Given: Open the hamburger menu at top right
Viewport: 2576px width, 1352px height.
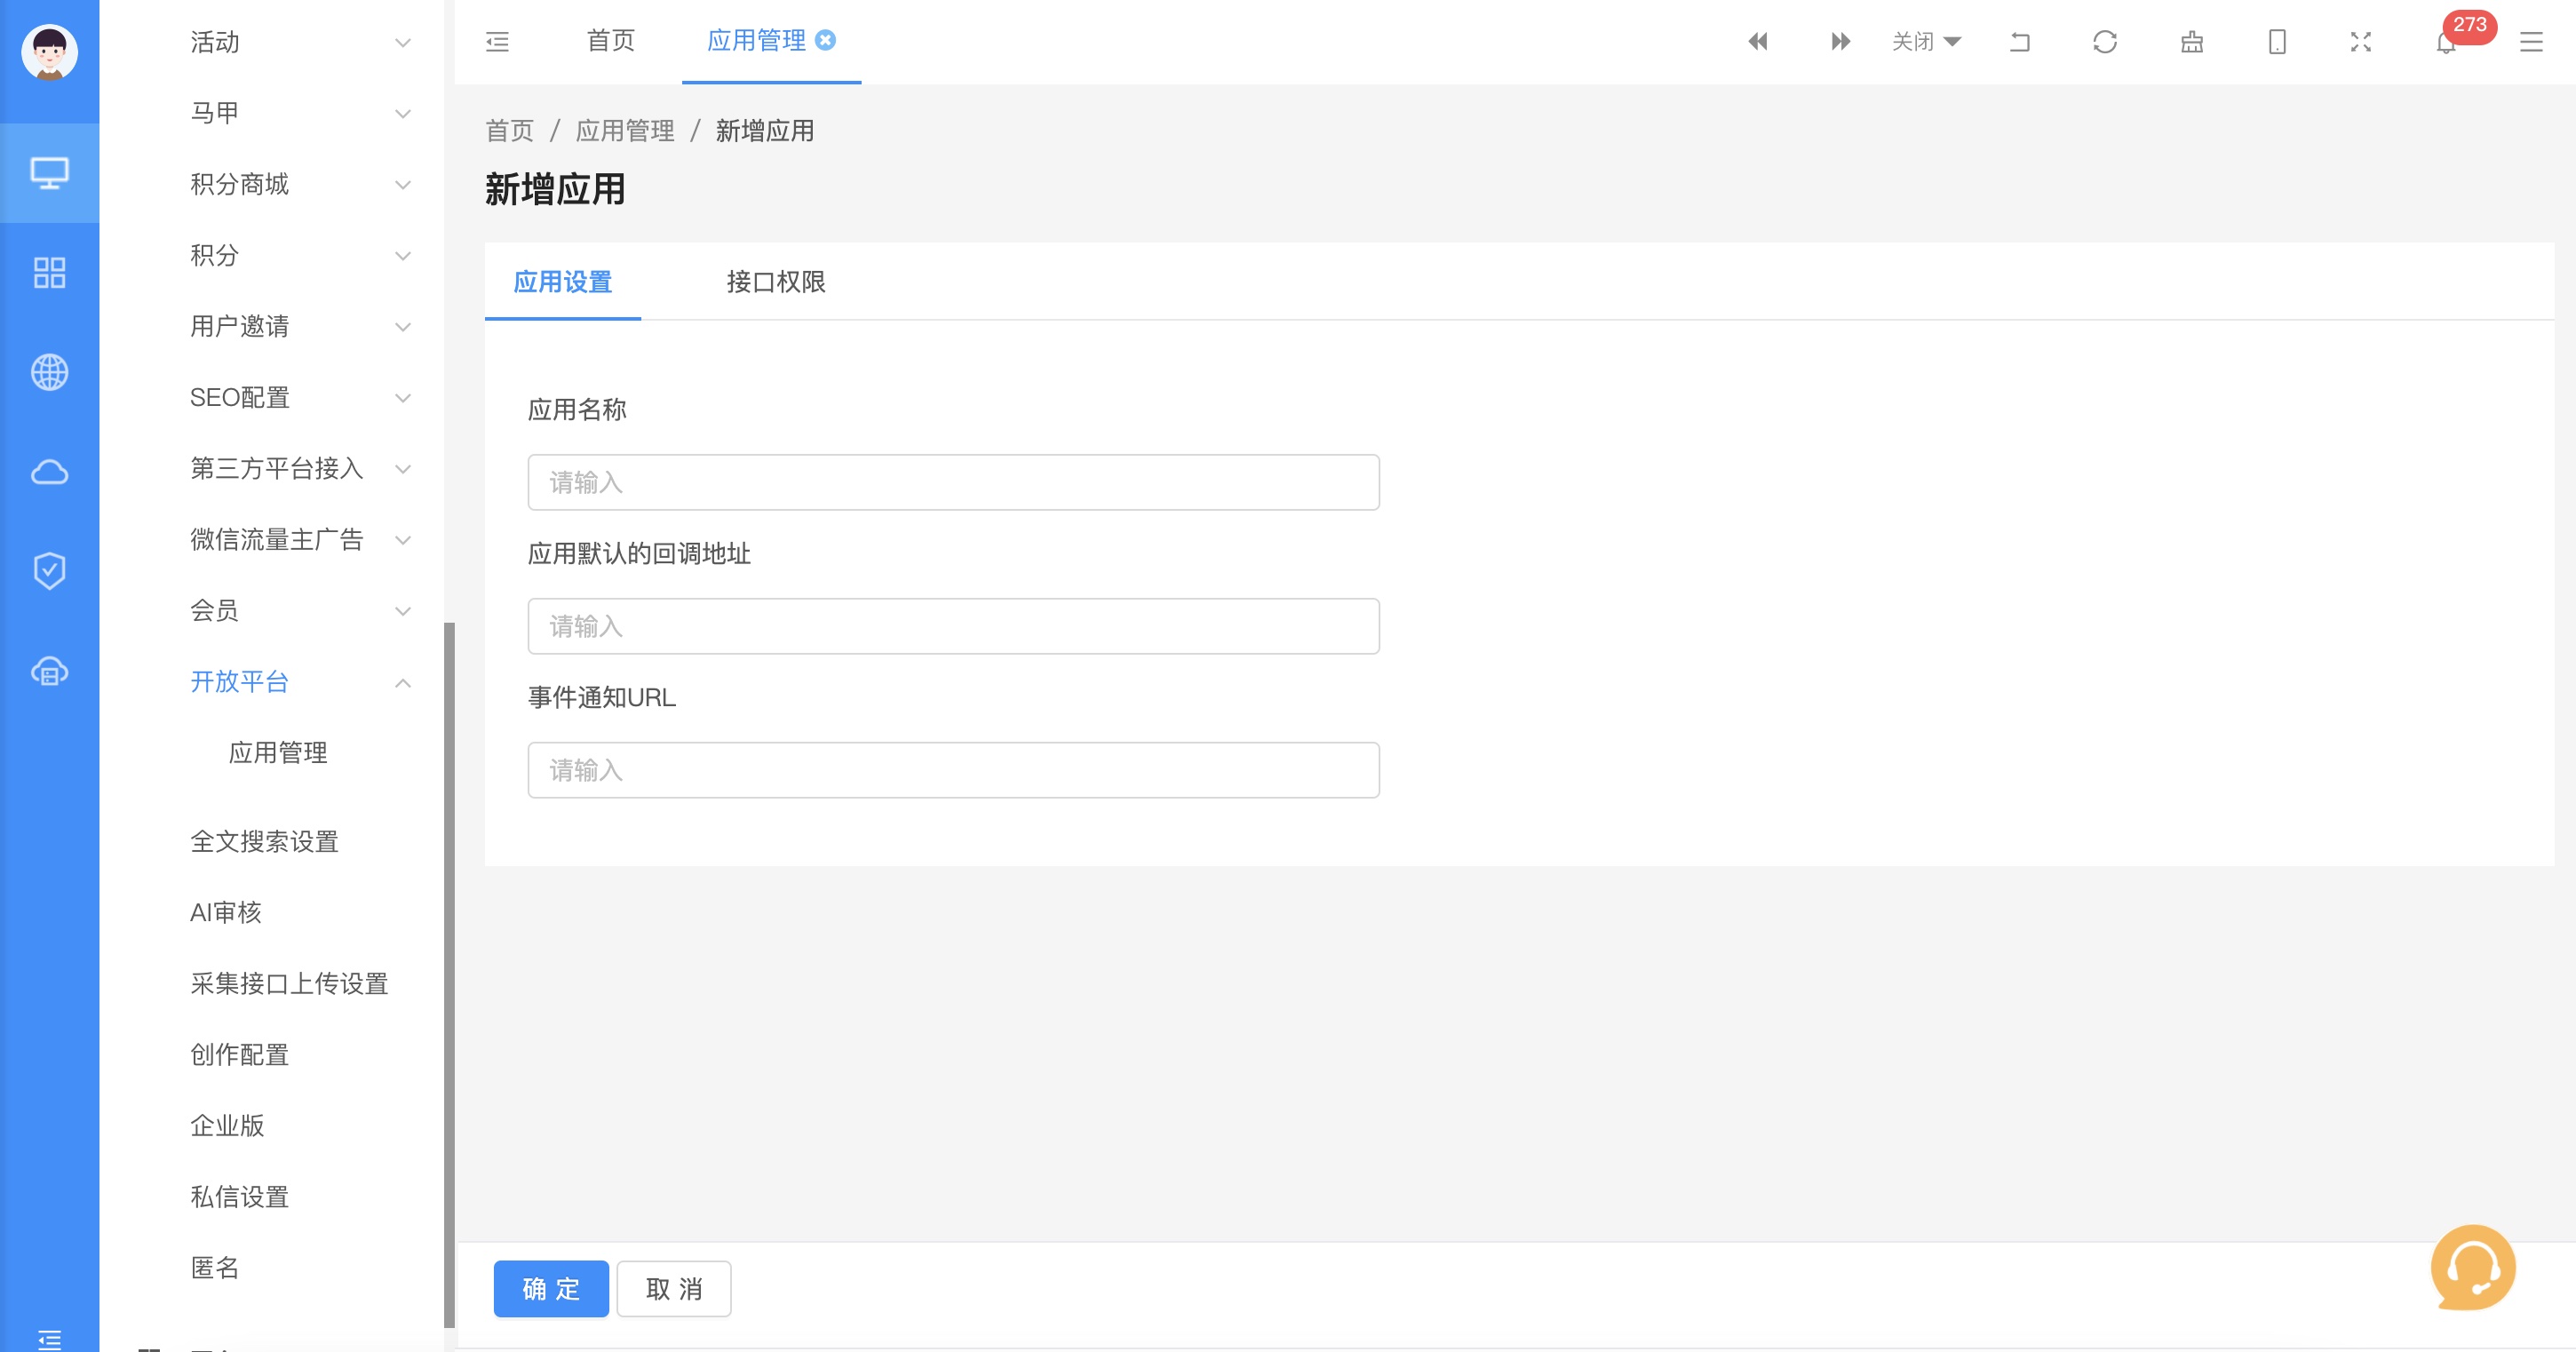Looking at the screenshot, I should [2531, 41].
